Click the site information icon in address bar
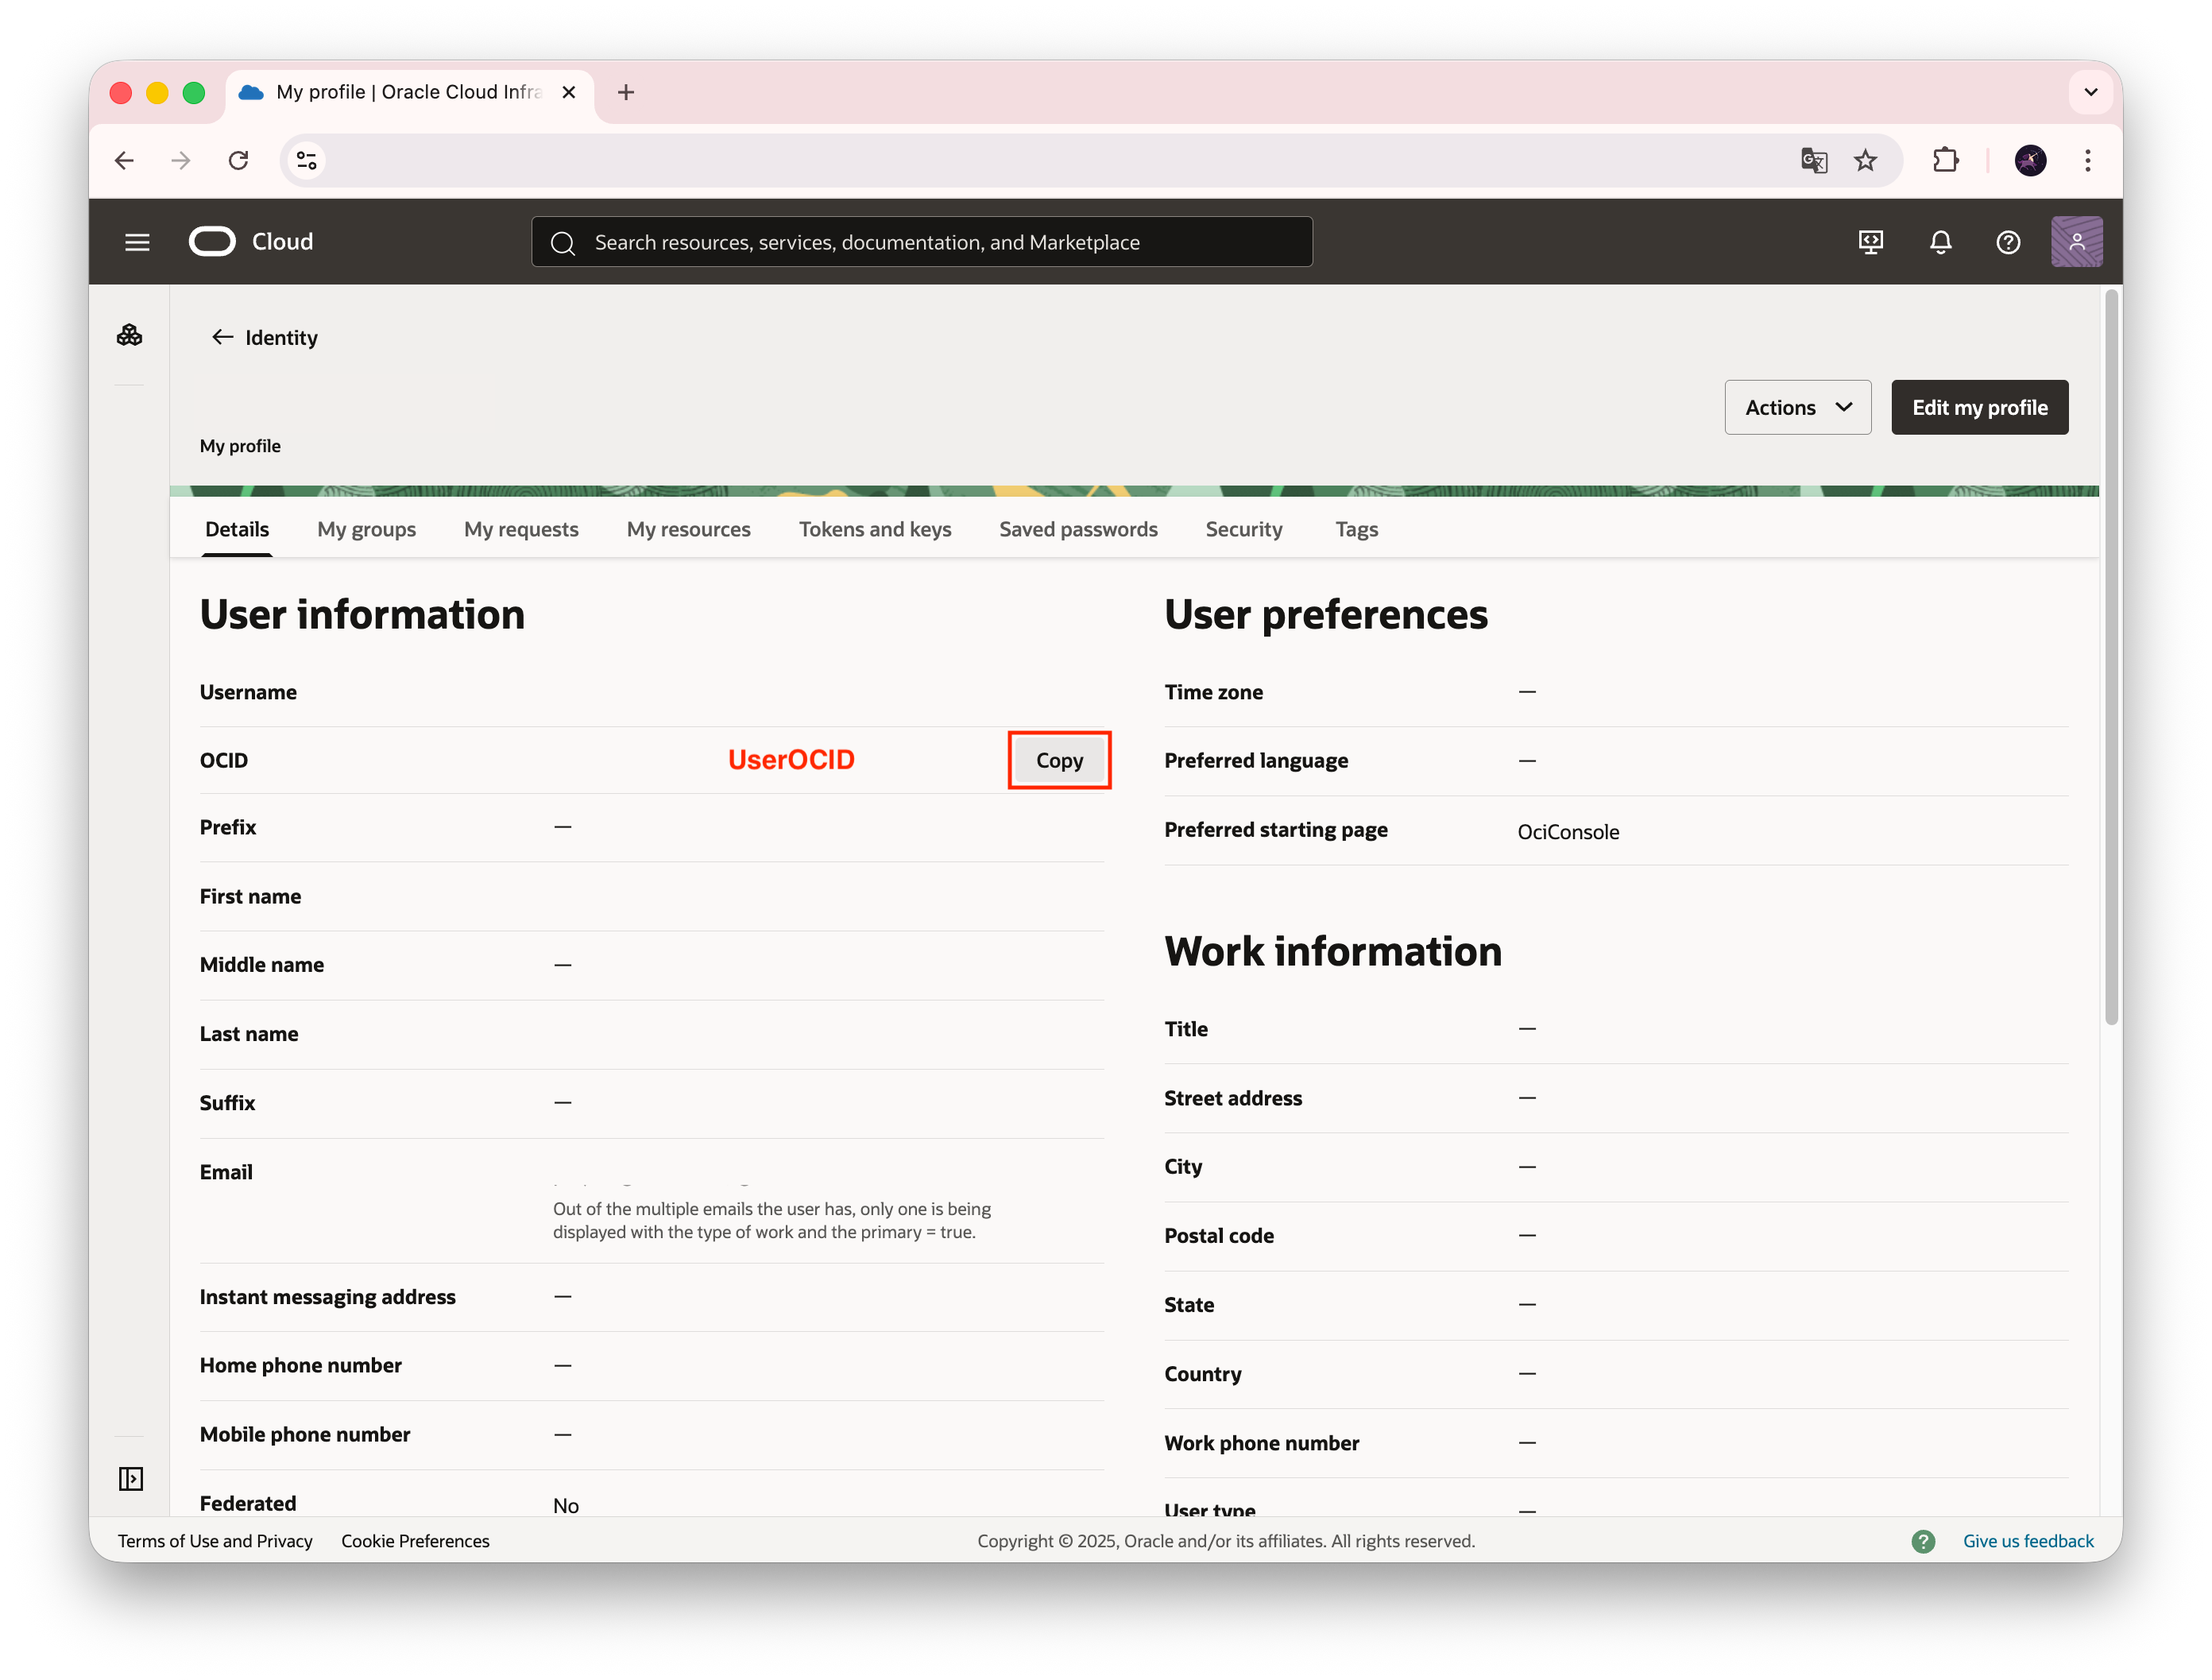 (307, 160)
